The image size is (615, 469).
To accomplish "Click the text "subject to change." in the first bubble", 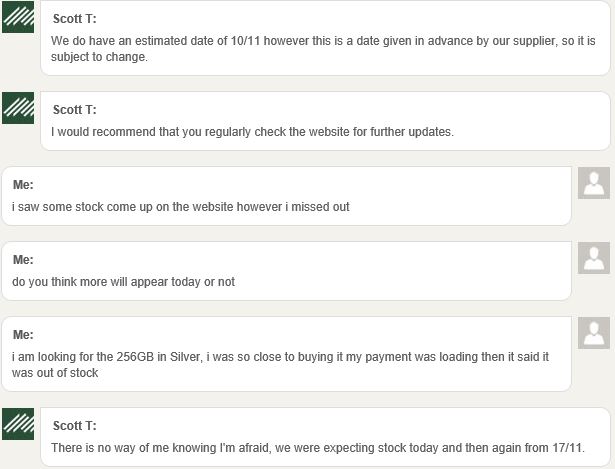I will click(x=99, y=57).
